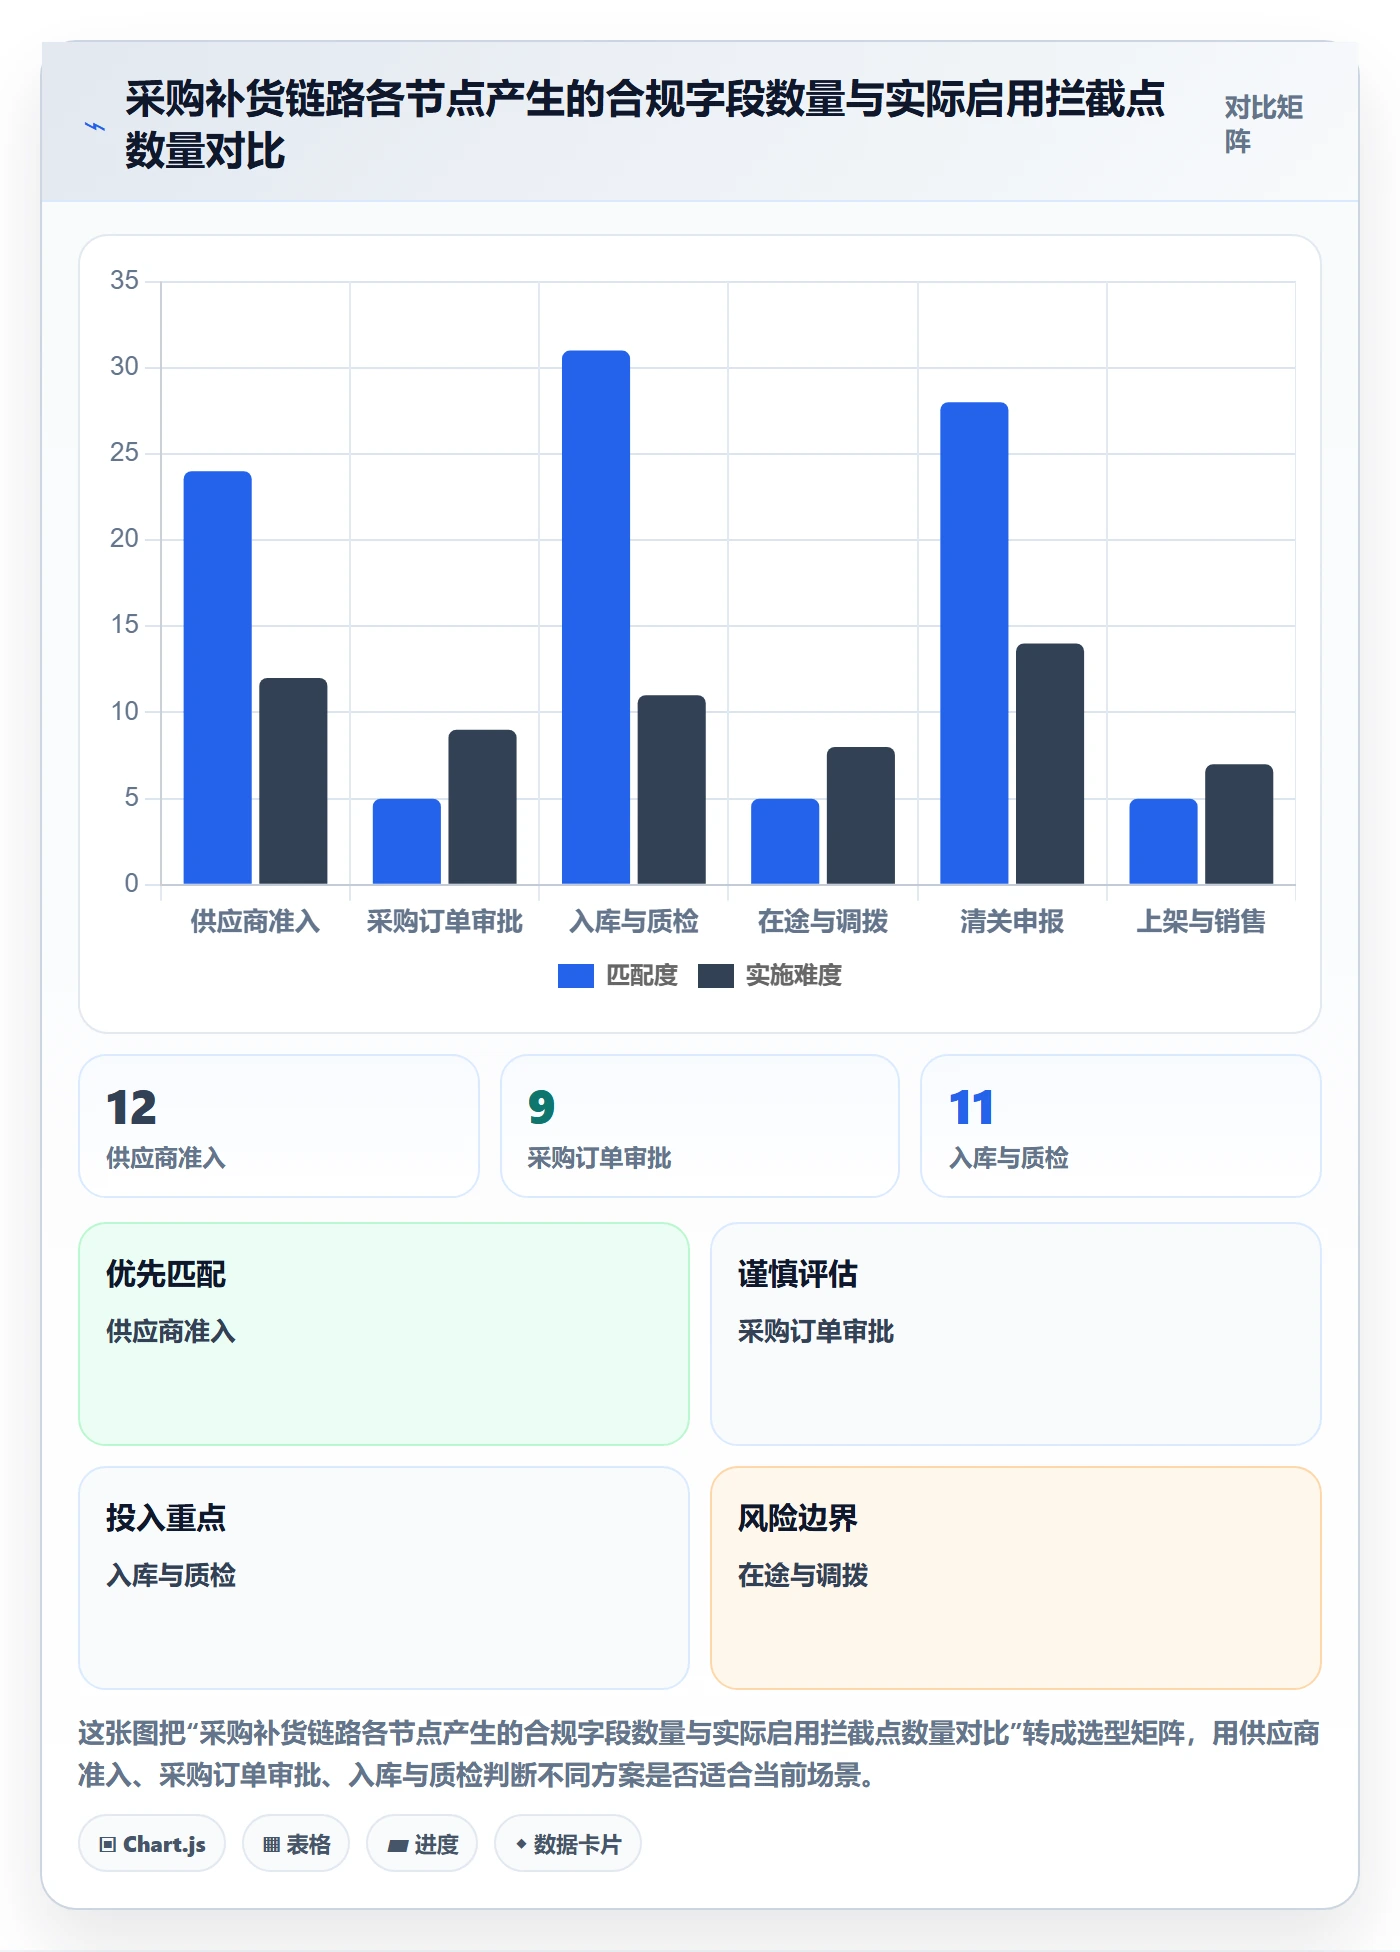Viewport: 1400px width, 1952px height.
Task: Open the 优先匹配 green card
Action: tap(384, 1334)
